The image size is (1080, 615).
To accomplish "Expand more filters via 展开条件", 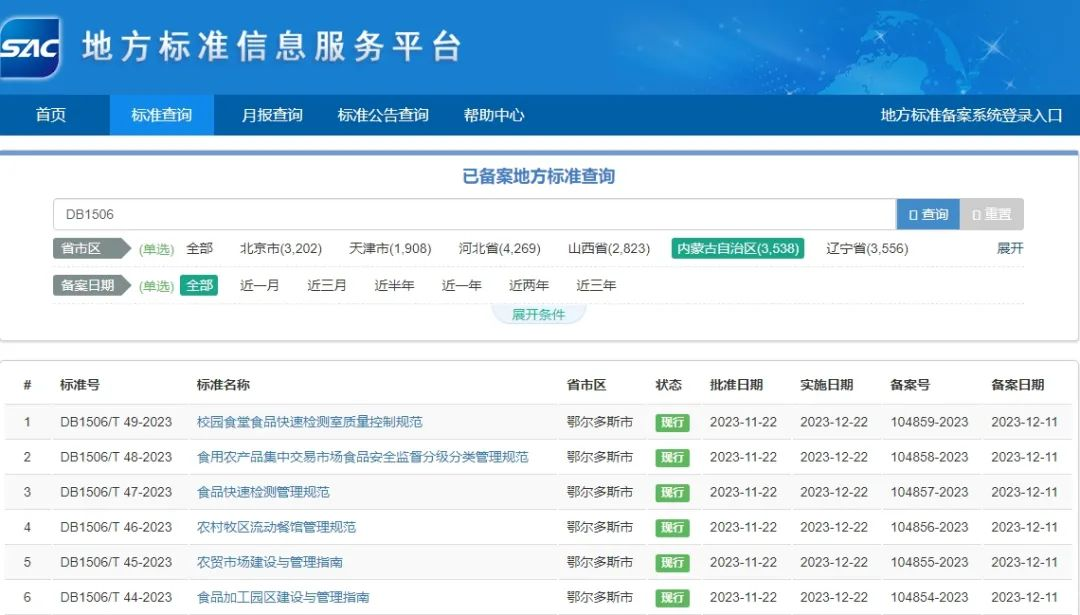I will tap(538, 314).
